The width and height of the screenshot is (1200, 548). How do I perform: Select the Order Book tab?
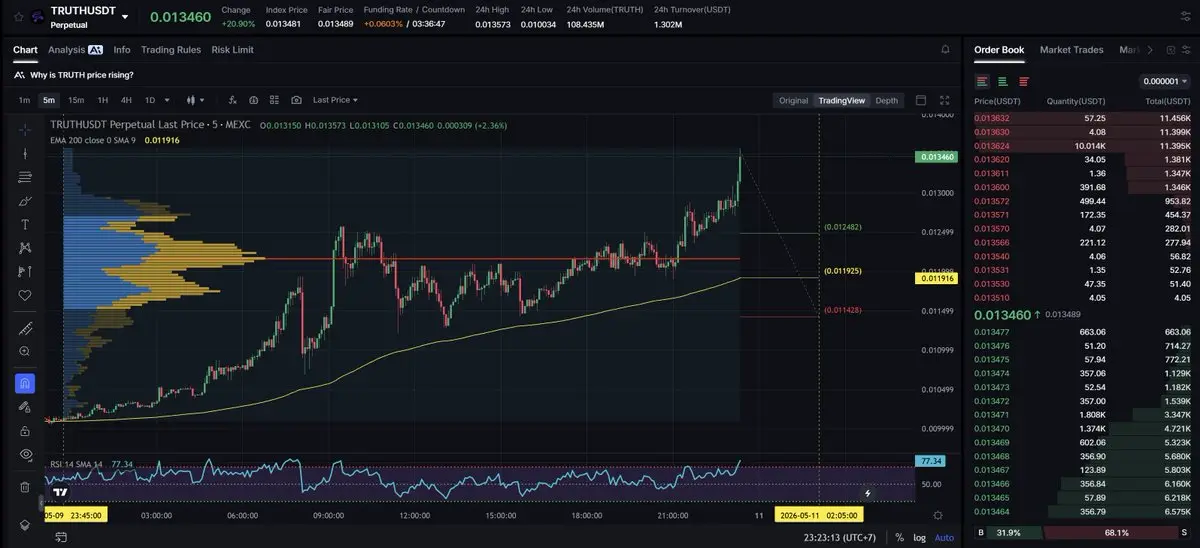pos(999,49)
